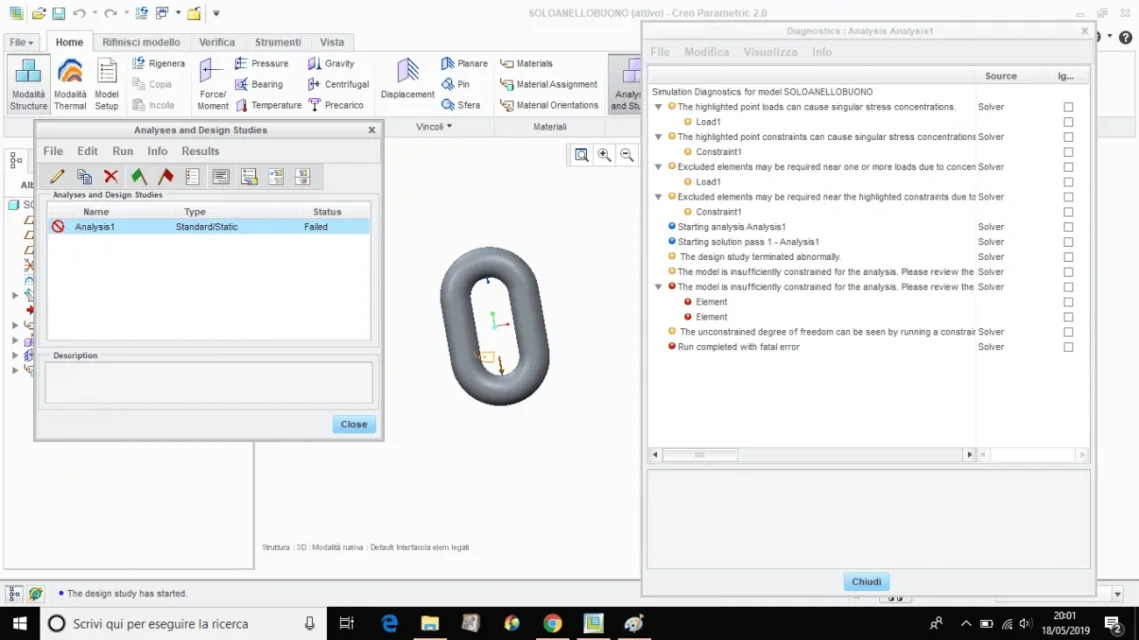Collapse the Excluded elements near loads entry
This screenshot has height=640, width=1139.
point(658,167)
